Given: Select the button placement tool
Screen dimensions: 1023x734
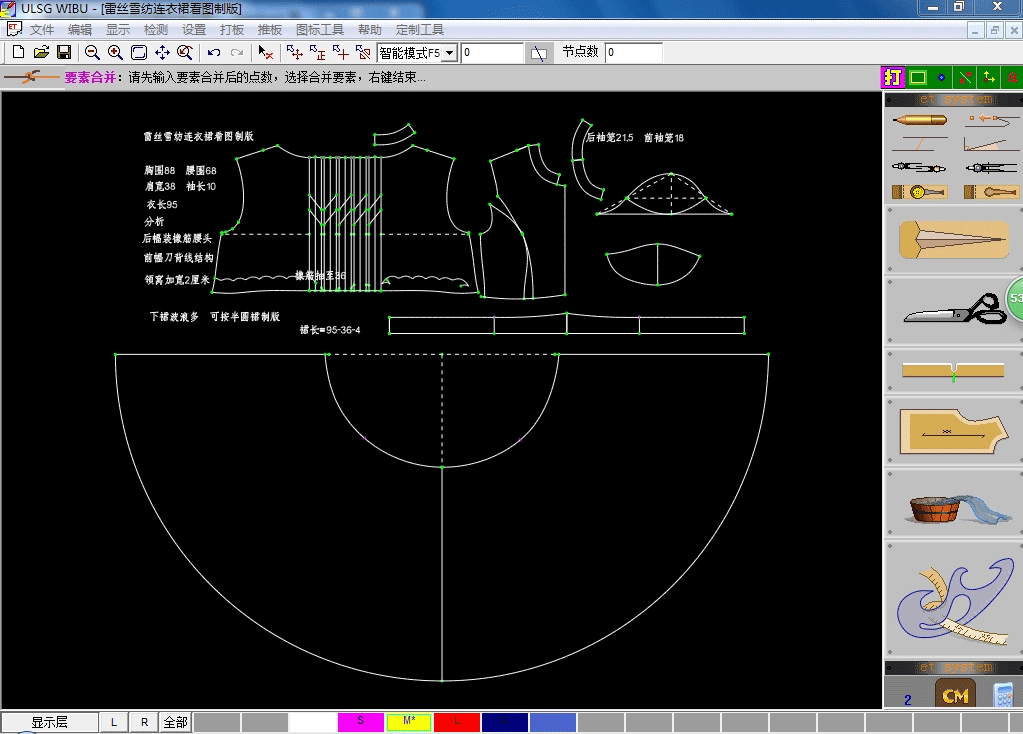Looking at the screenshot, I should click(919, 191).
